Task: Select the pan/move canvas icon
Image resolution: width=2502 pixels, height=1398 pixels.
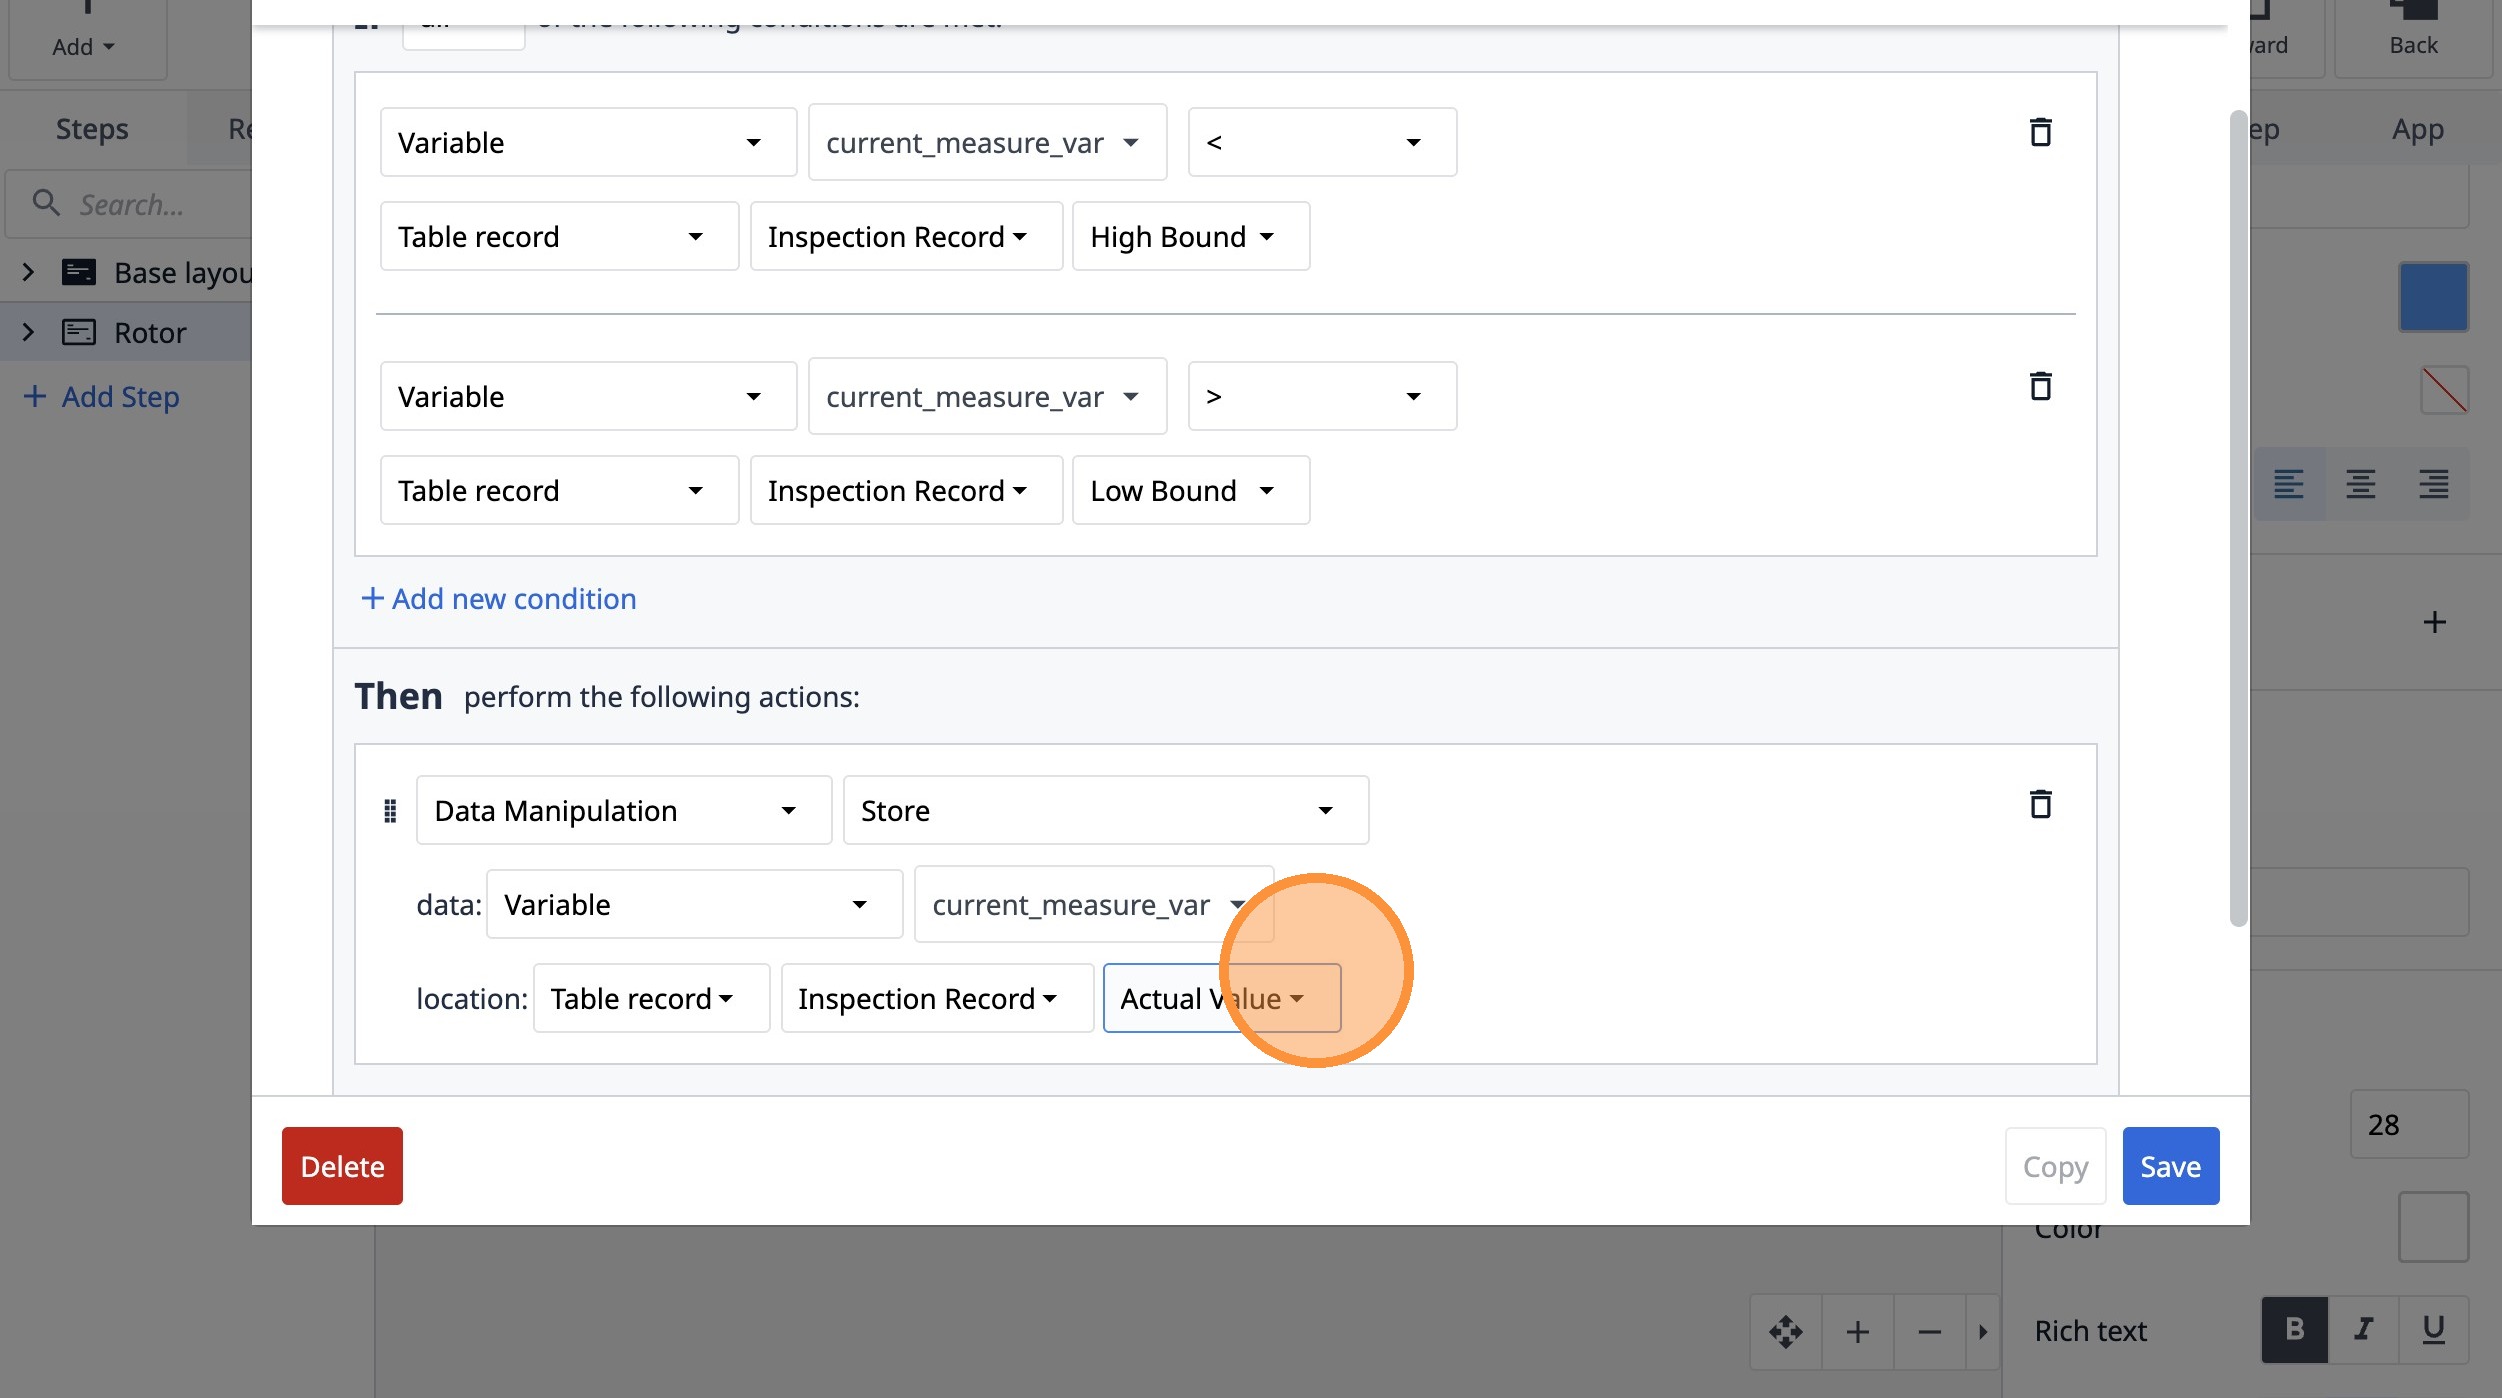Action: (1785, 1332)
